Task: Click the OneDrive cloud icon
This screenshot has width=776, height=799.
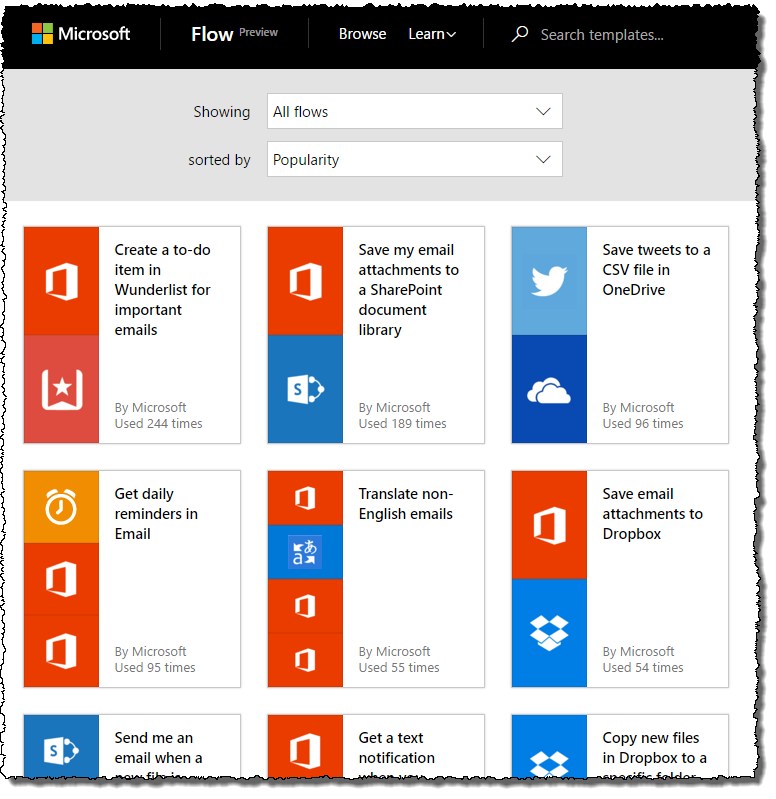Action: [549, 389]
